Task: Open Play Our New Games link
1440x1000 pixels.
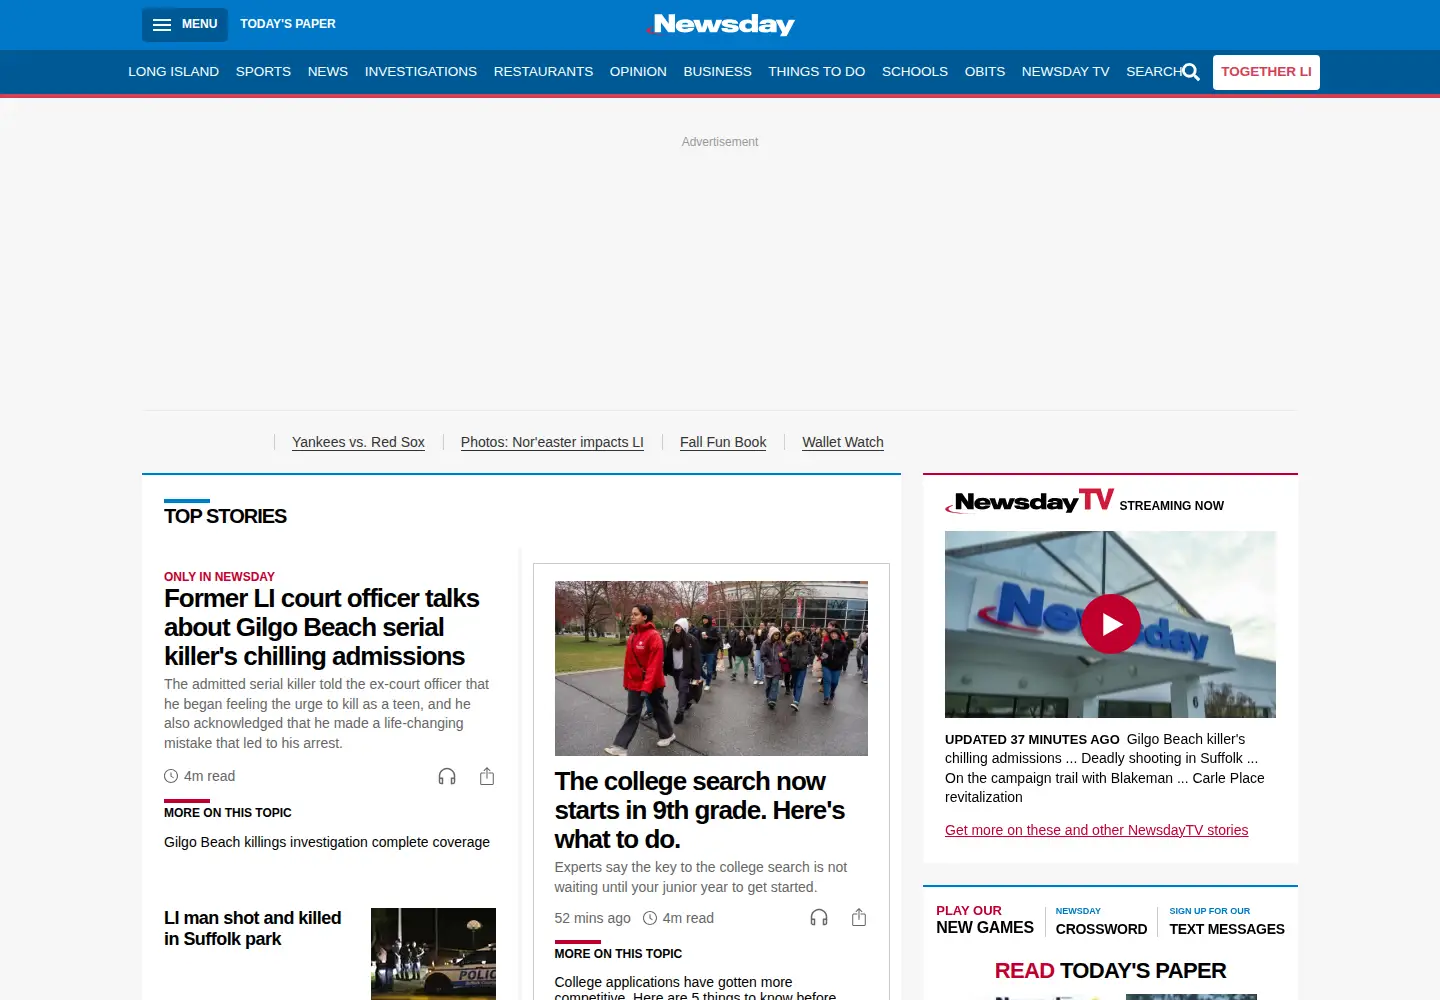Action: (985, 920)
